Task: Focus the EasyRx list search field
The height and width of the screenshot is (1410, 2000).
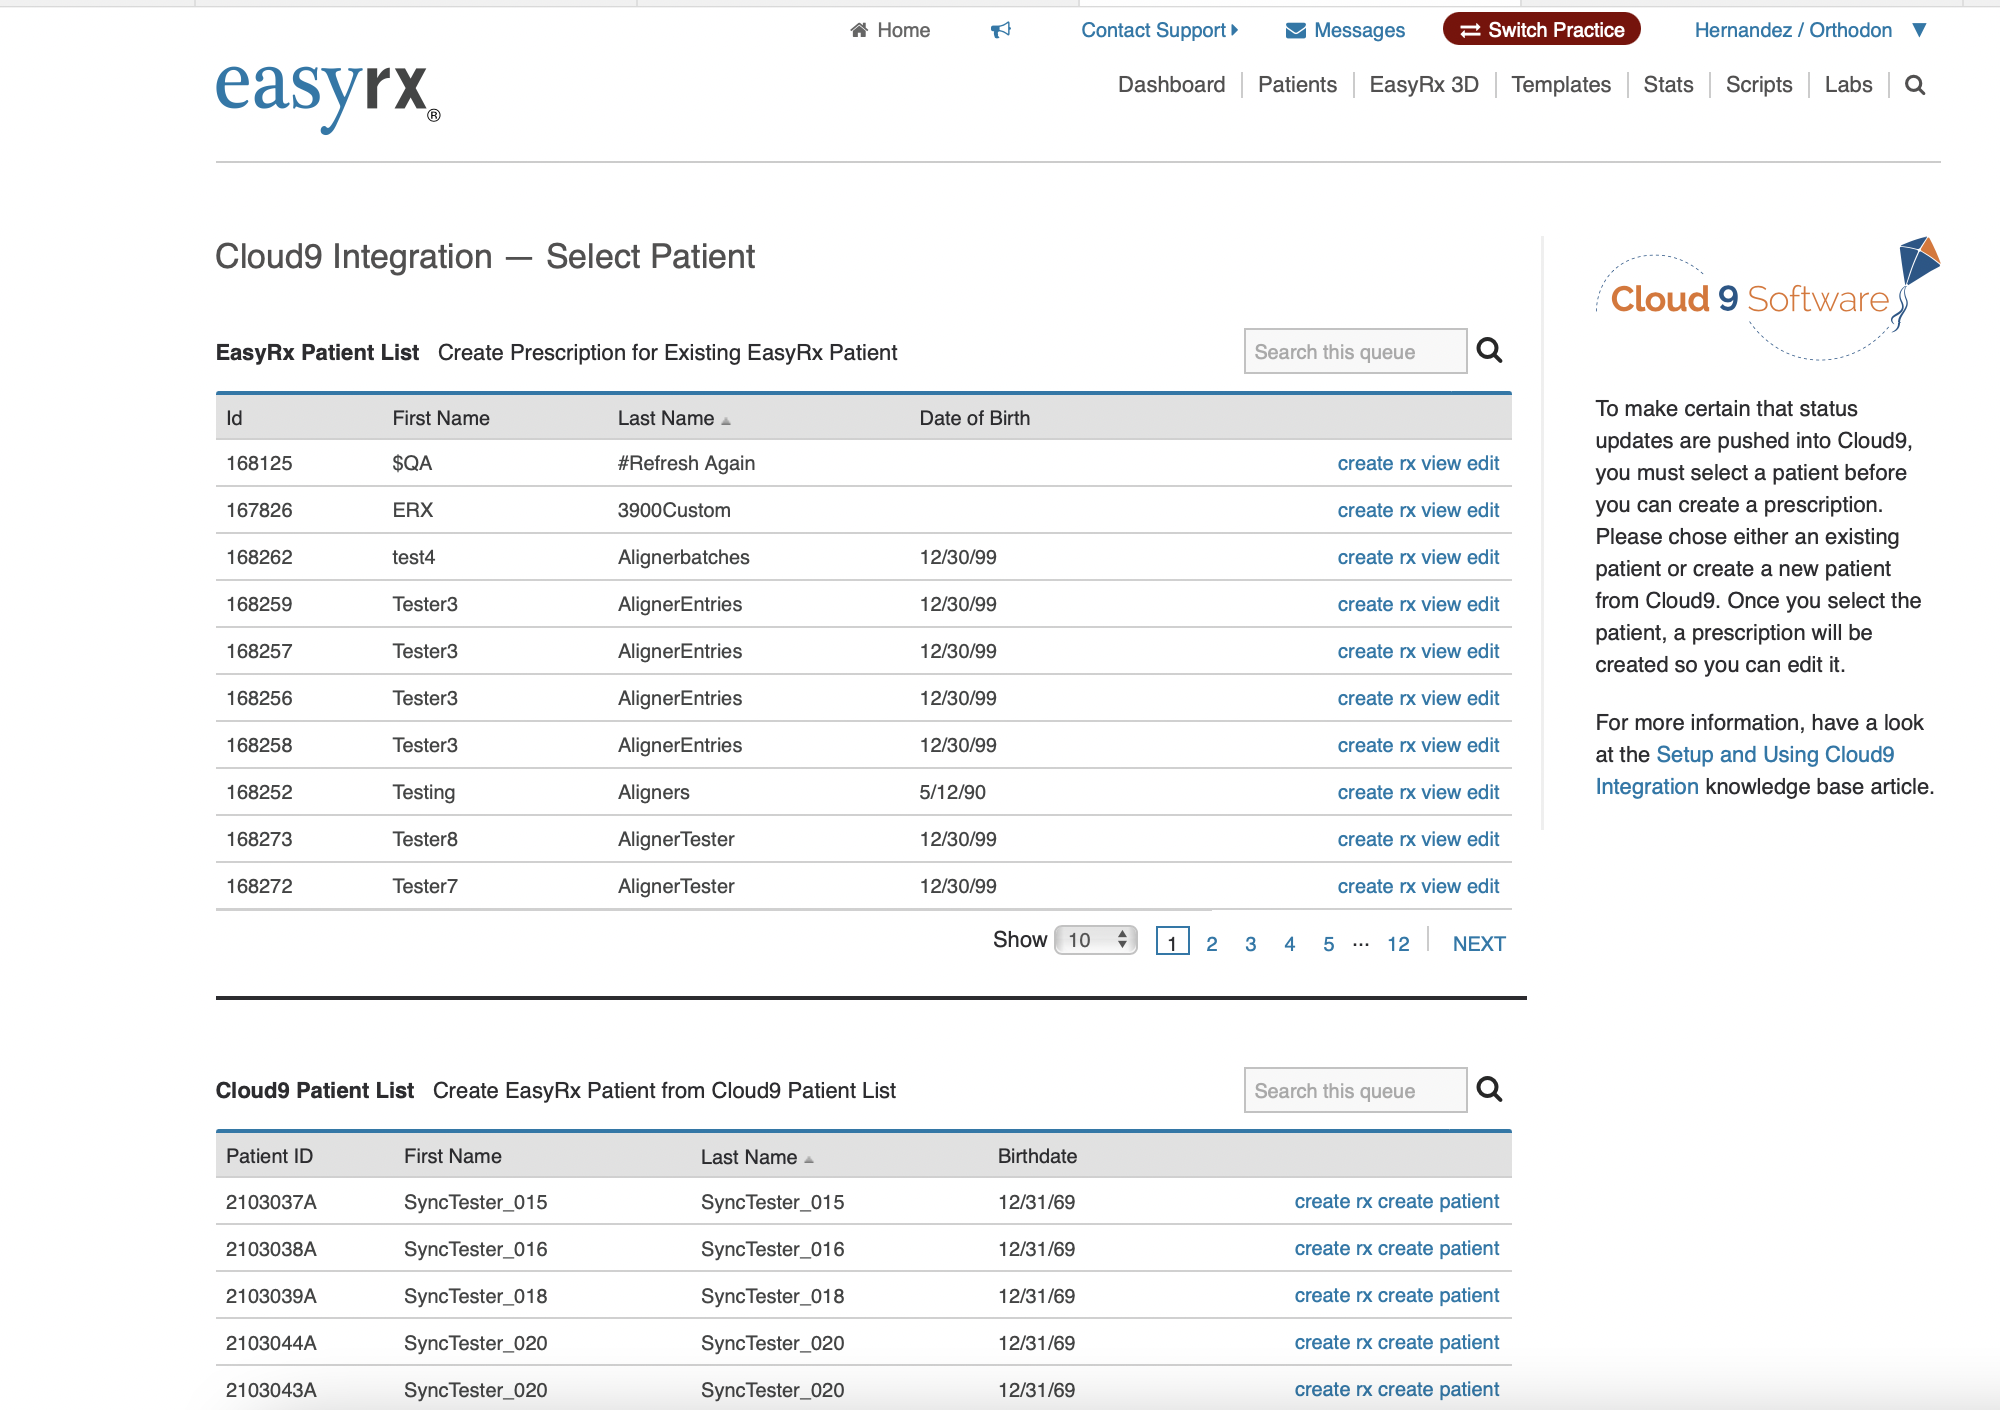Action: pos(1355,351)
